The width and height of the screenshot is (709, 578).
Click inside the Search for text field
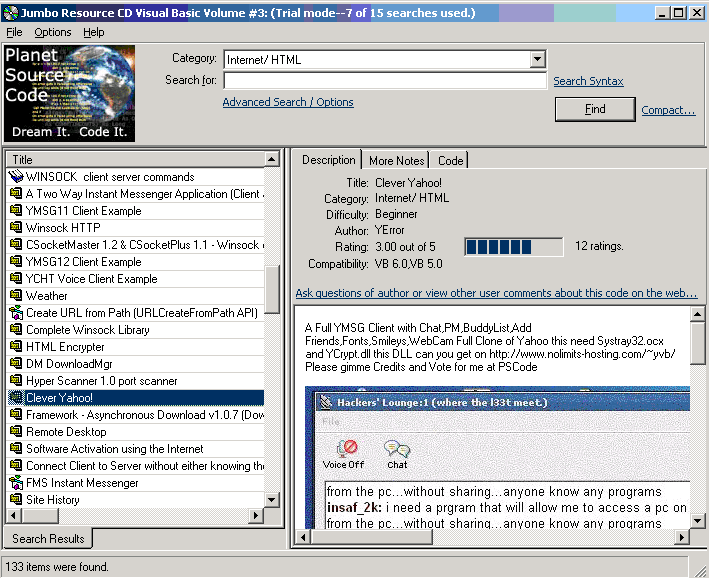[x=385, y=81]
